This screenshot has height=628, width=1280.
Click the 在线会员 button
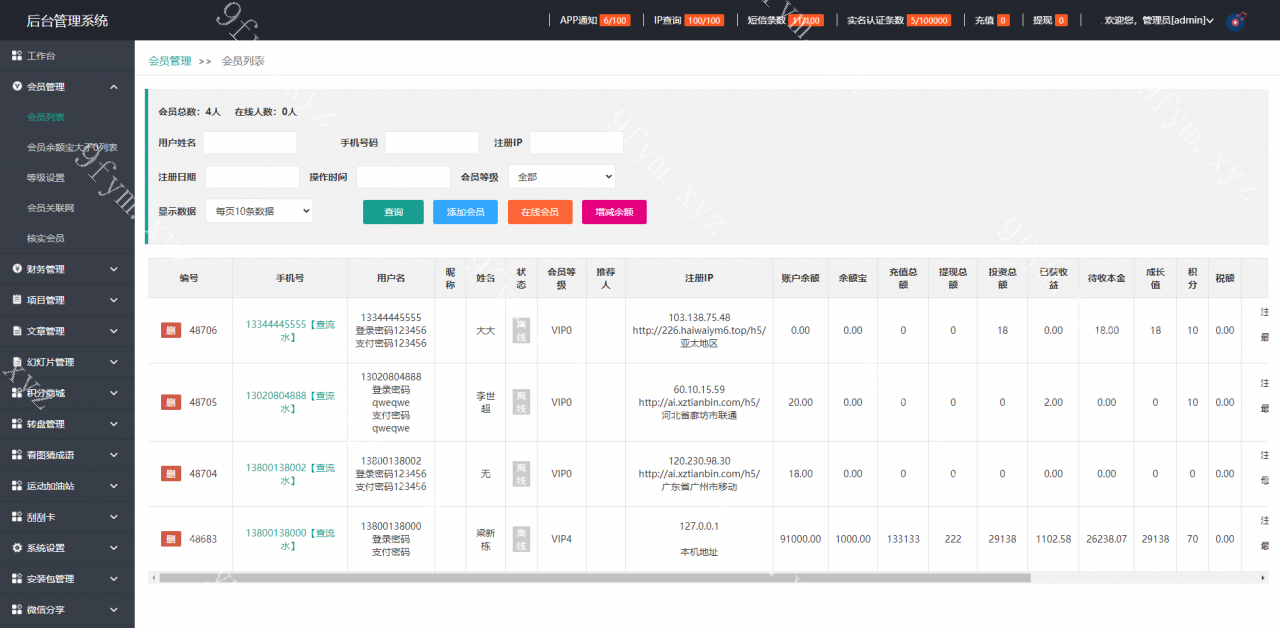point(540,212)
